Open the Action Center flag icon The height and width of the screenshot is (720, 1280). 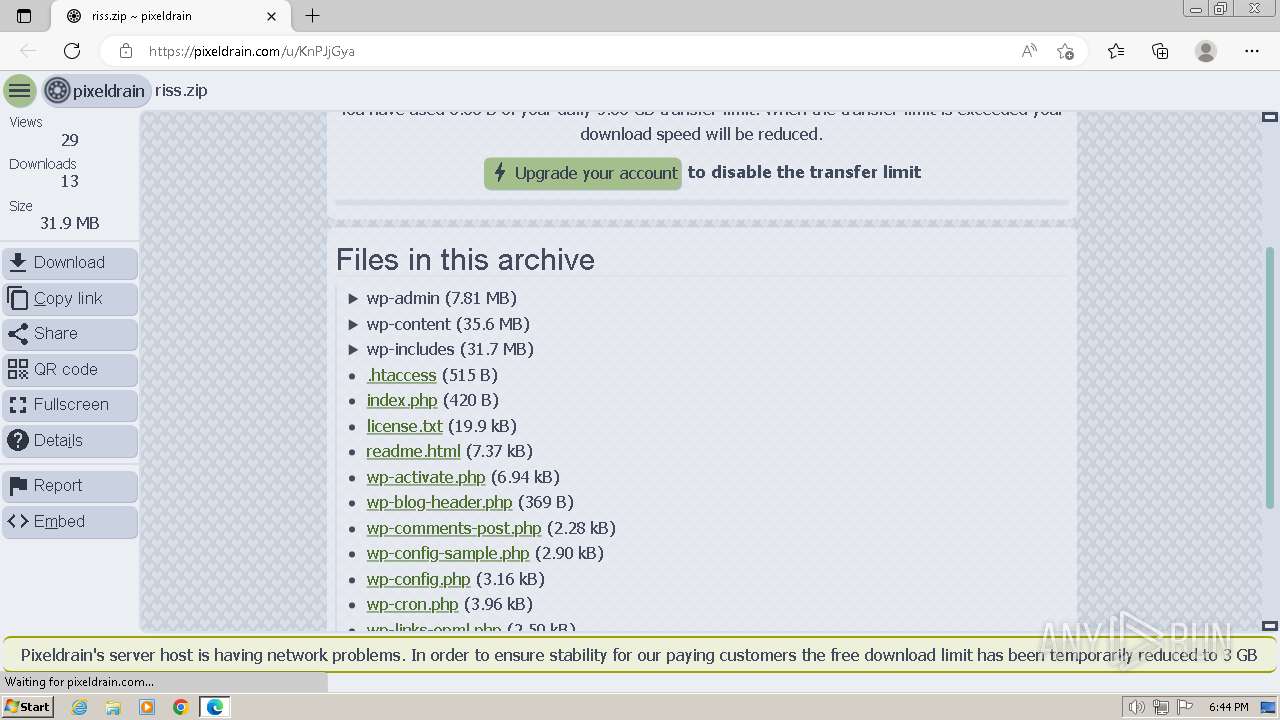tap(1185, 707)
